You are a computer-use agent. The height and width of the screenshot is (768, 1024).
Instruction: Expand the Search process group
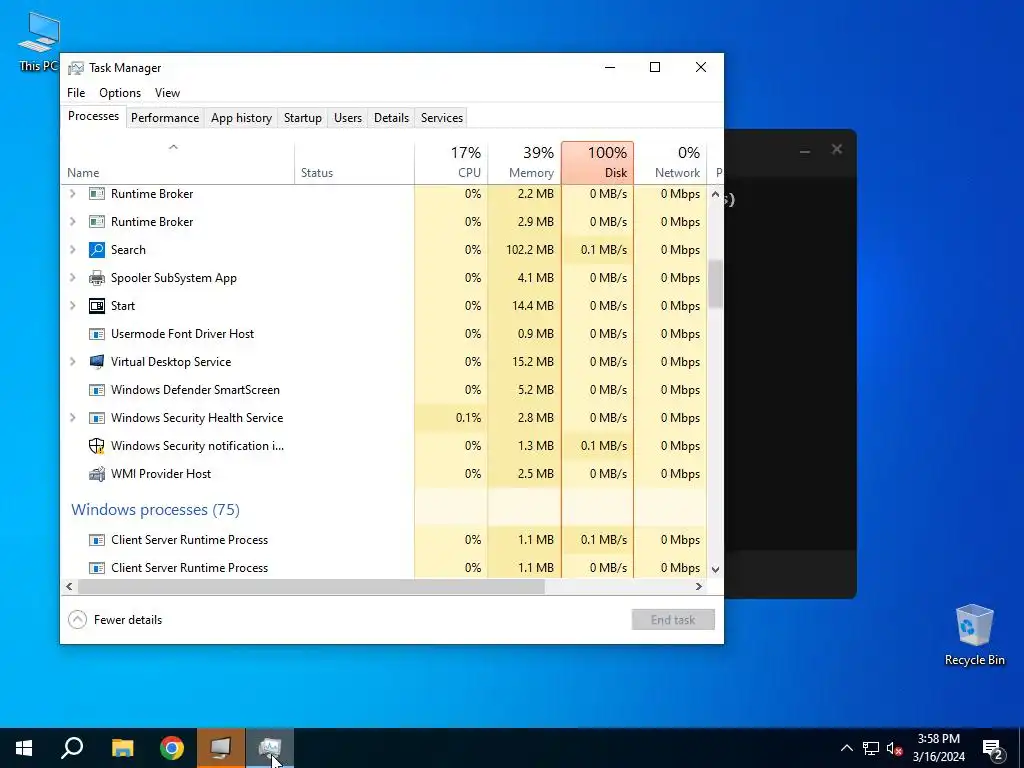click(72, 250)
